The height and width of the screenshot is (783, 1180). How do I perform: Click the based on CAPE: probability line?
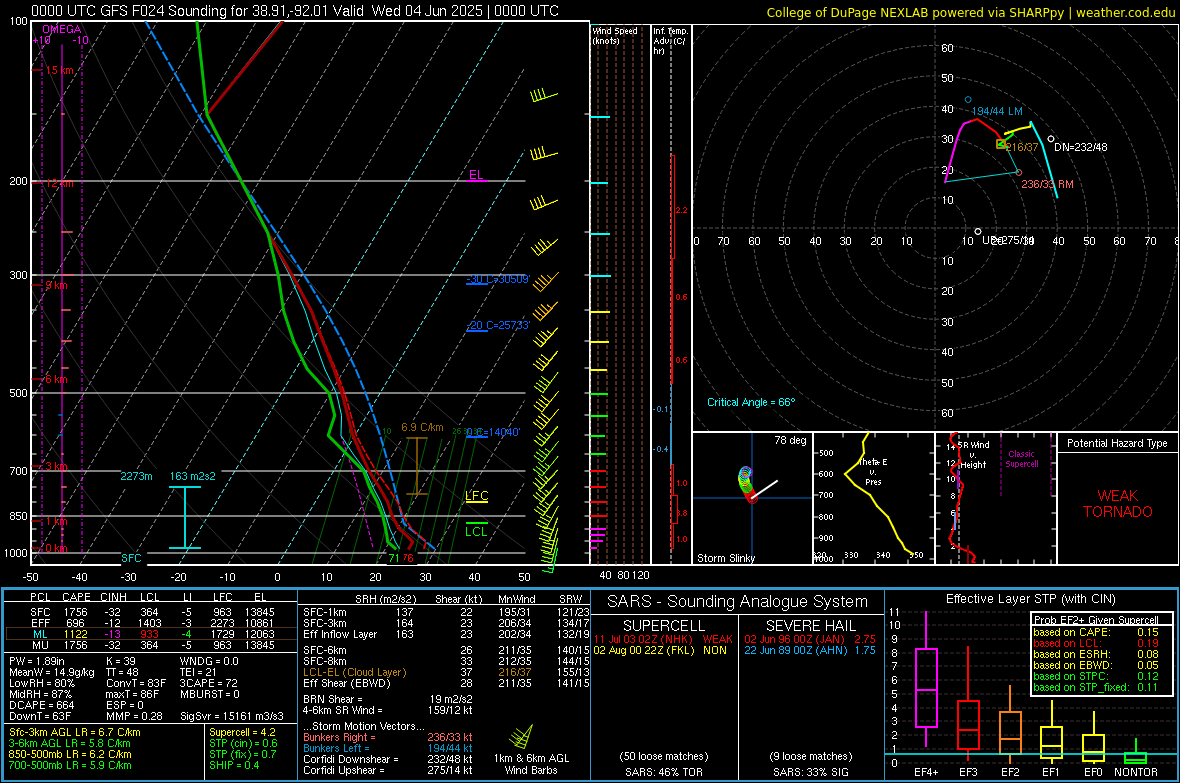pos(1096,632)
